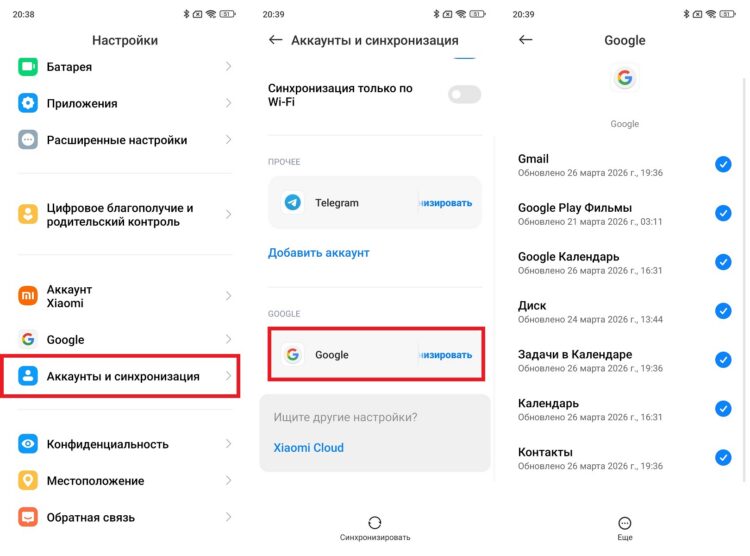Image resolution: width=750 pixels, height=556 pixels.
Task: Go back from Accounts and sync screen
Action: click(276, 40)
